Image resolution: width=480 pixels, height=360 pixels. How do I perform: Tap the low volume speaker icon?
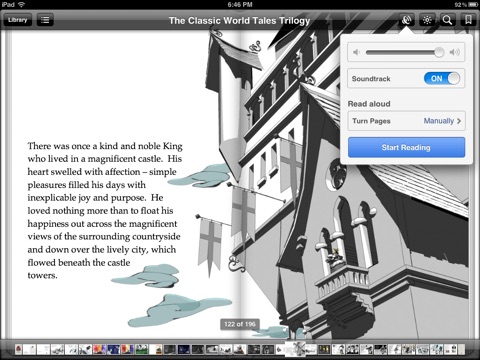[356, 52]
